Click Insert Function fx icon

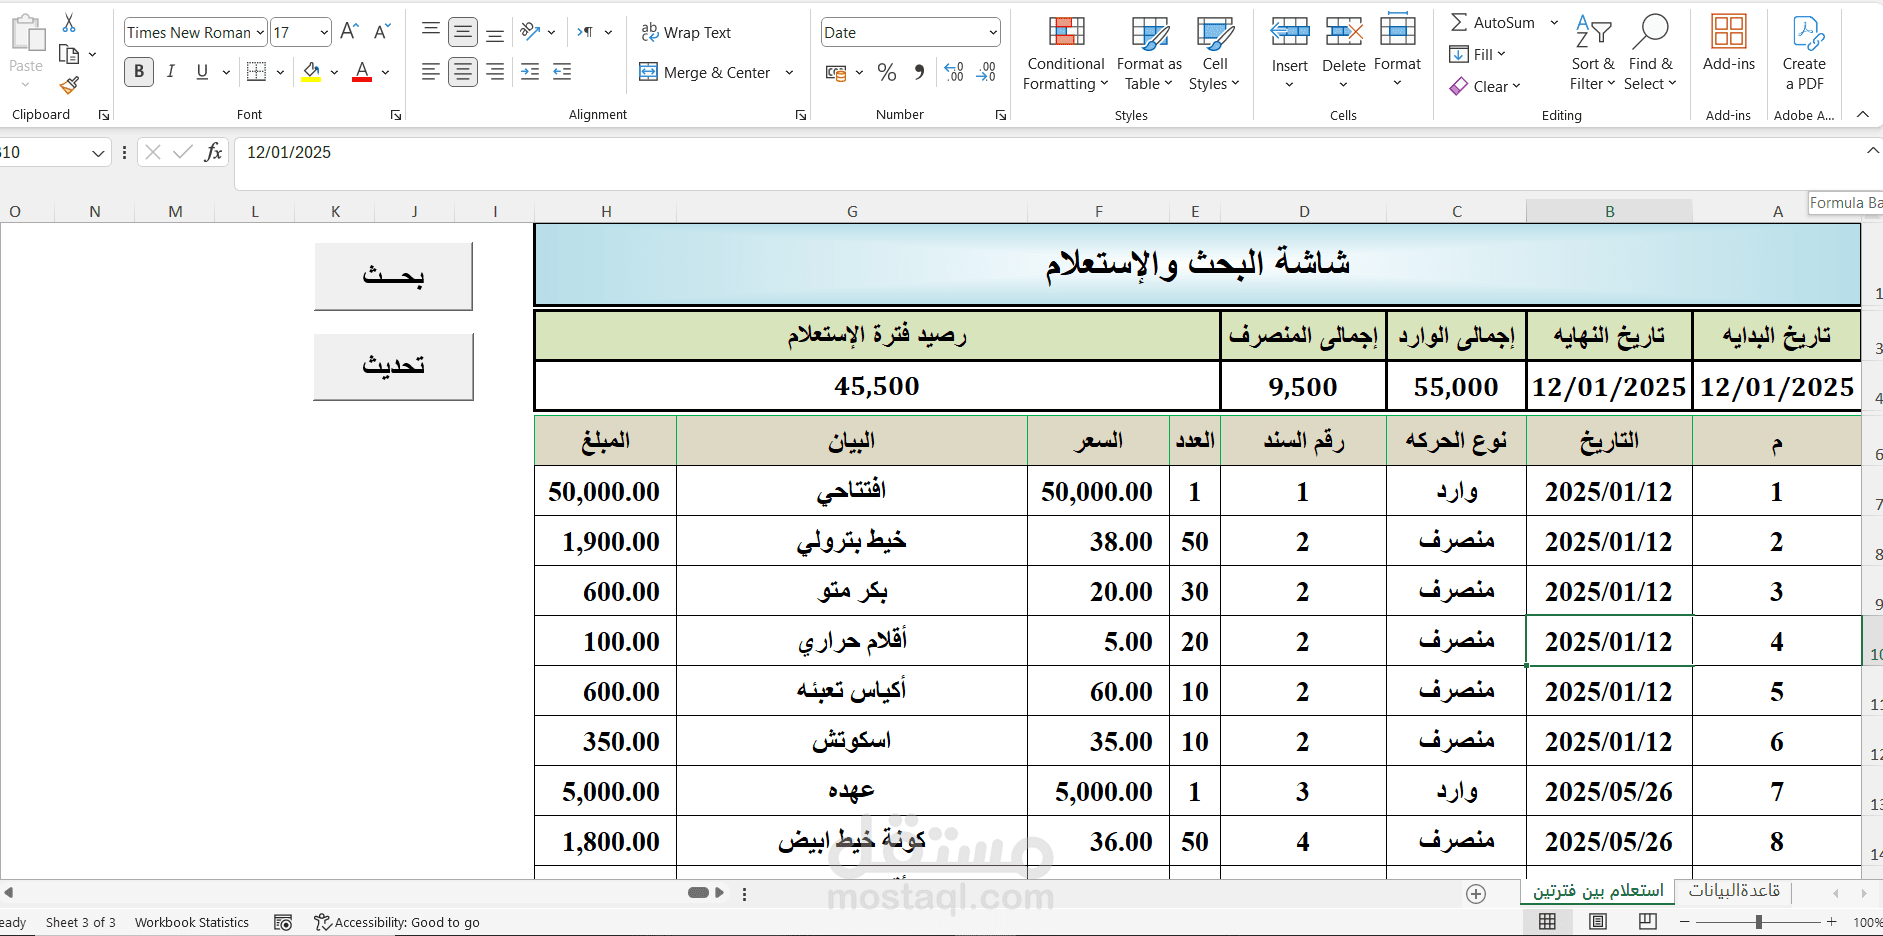point(213,152)
